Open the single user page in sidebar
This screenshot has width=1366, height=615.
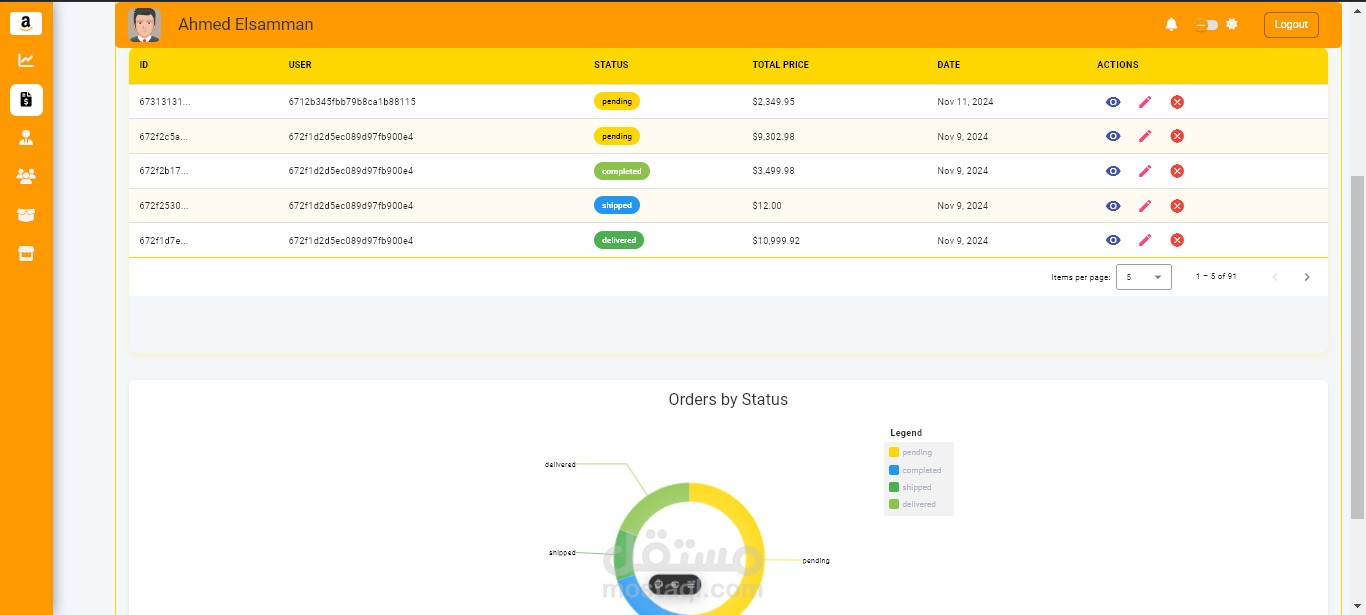point(26,138)
